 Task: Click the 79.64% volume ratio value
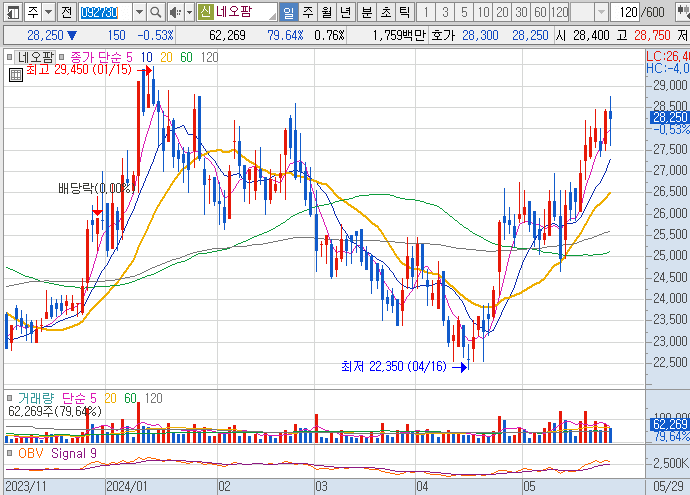point(285,35)
